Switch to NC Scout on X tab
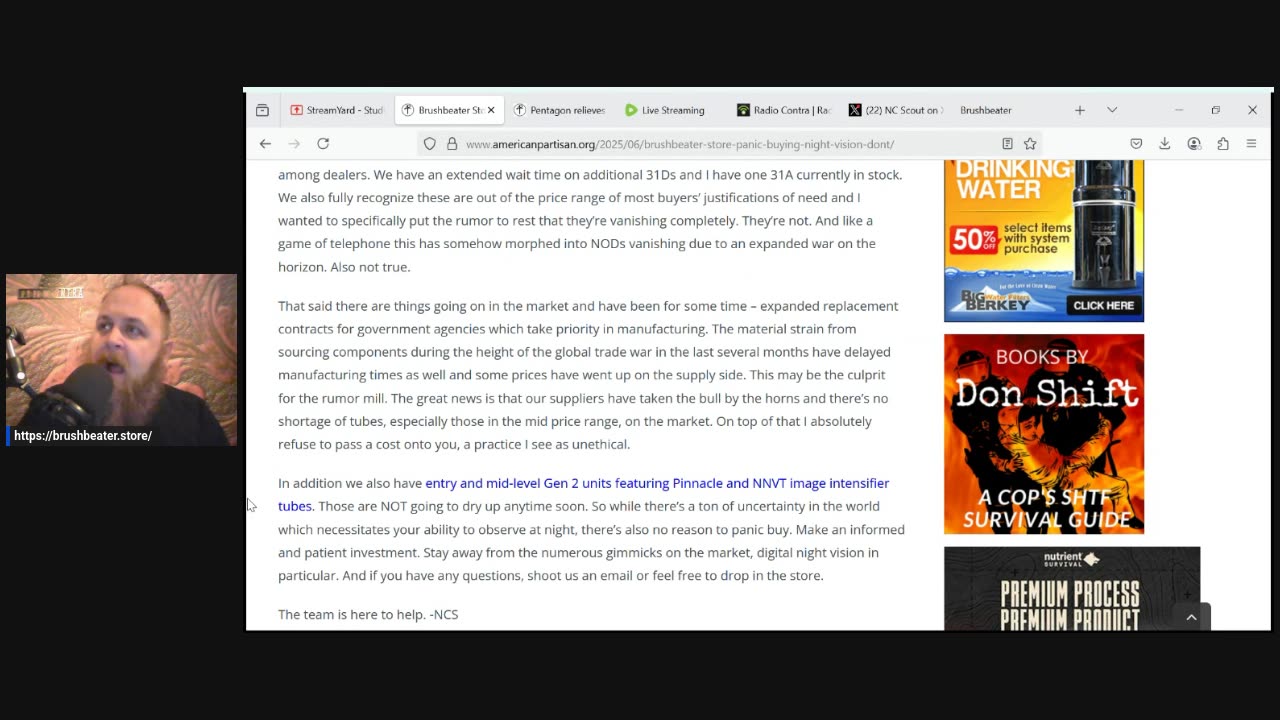Viewport: 1280px width, 720px height. [896, 110]
